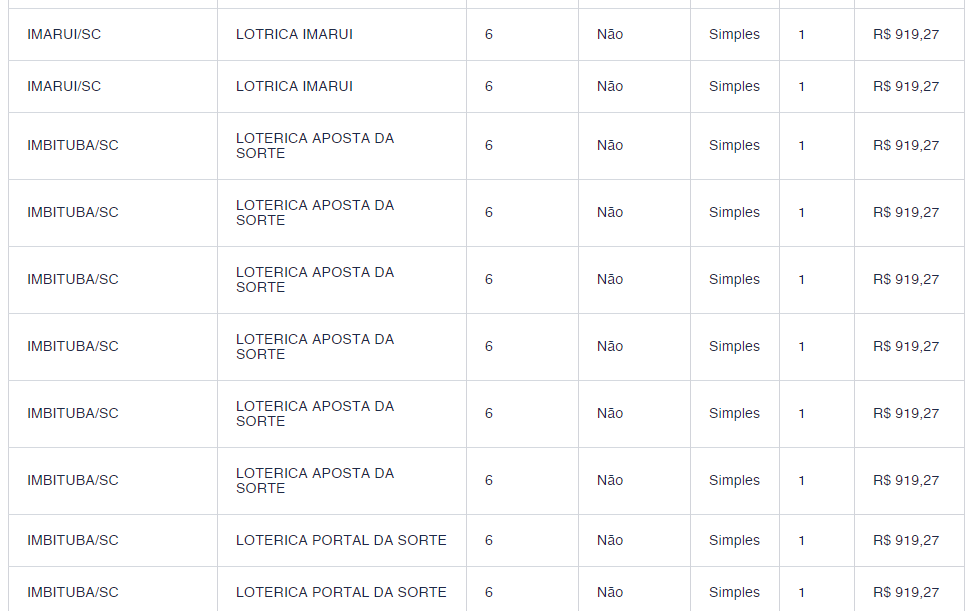The image size is (973, 611).
Task: Click R$ 919,27 prize in bottom row
Action: [906, 592]
